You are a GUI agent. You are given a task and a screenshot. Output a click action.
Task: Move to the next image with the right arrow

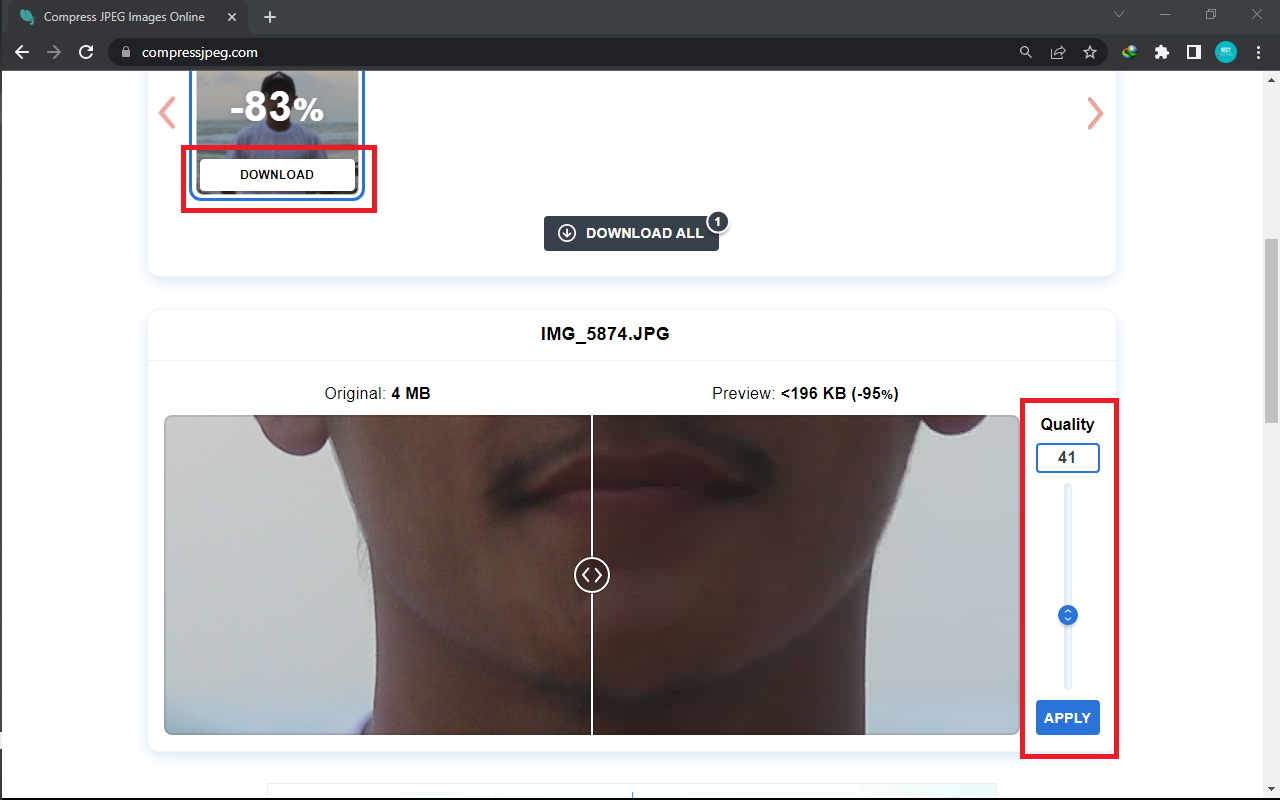(x=1095, y=113)
